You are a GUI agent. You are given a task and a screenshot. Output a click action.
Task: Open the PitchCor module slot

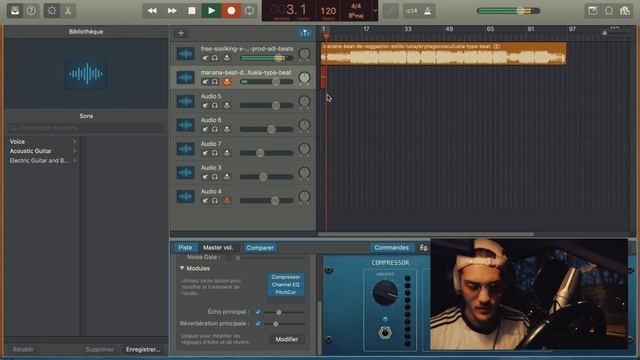(285, 292)
